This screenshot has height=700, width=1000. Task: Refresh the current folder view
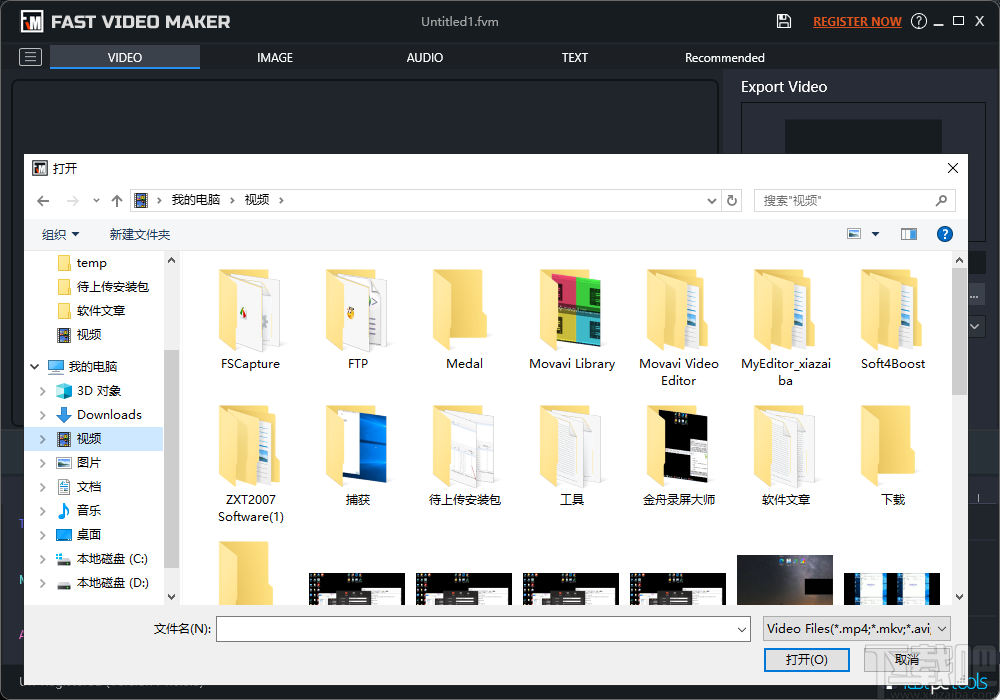click(731, 200)
